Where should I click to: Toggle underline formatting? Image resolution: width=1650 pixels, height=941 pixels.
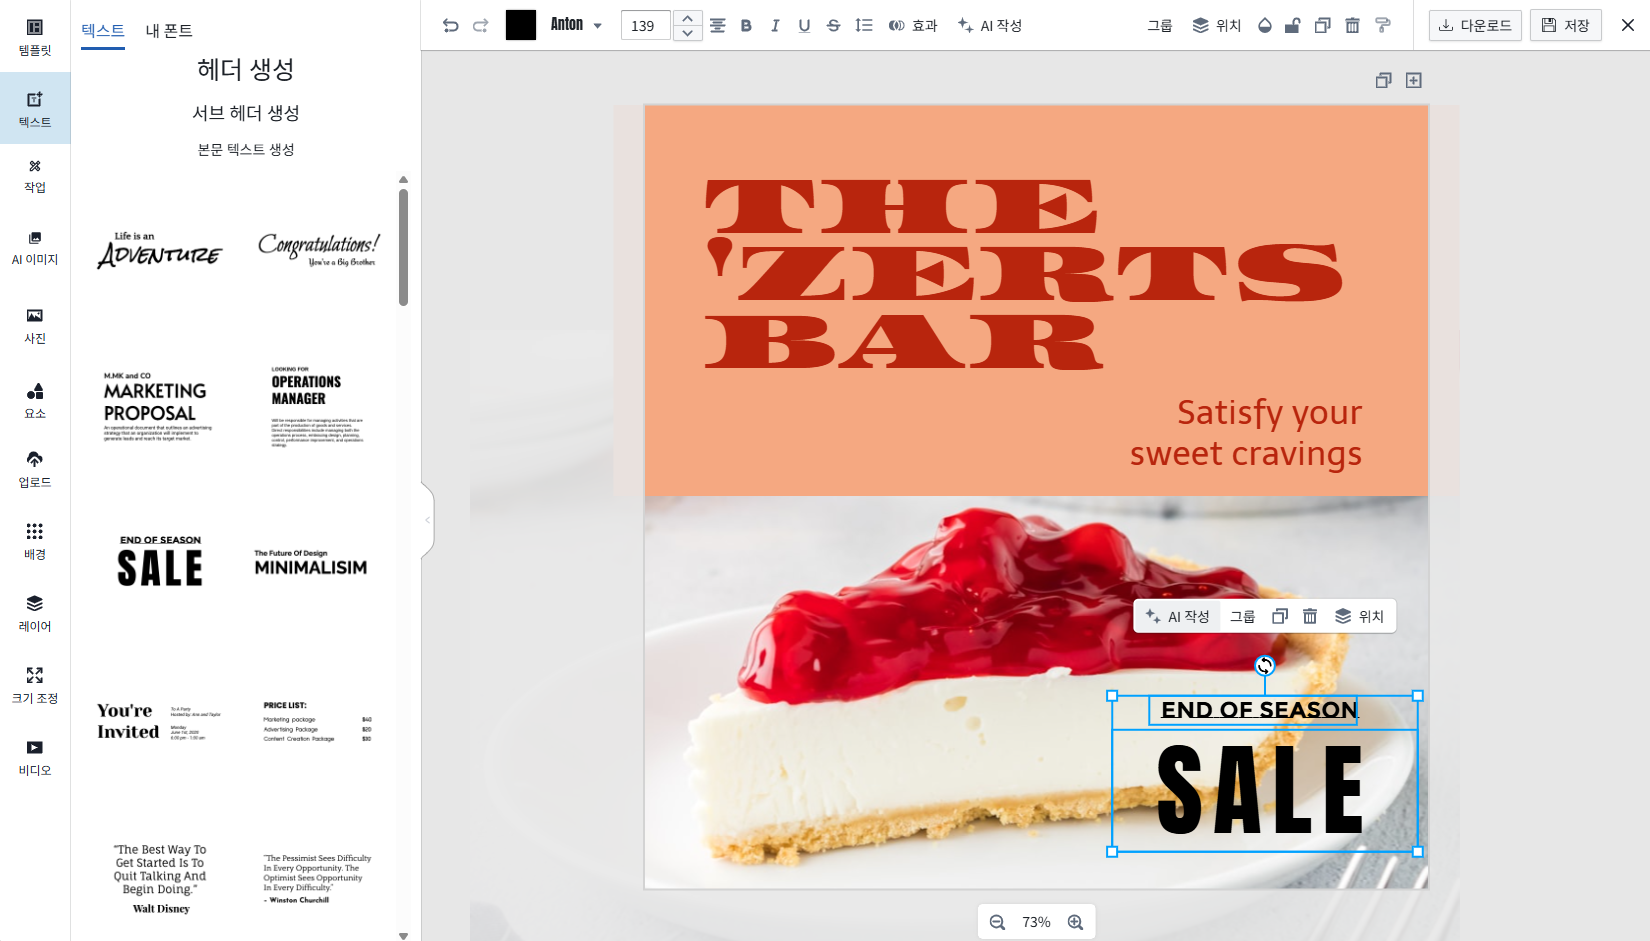tap(804, 26)
